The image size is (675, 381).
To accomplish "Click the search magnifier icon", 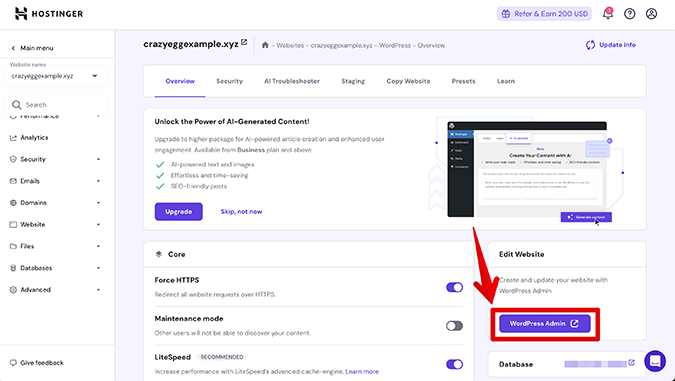I will pyautogui.click(x=16, y=105).
